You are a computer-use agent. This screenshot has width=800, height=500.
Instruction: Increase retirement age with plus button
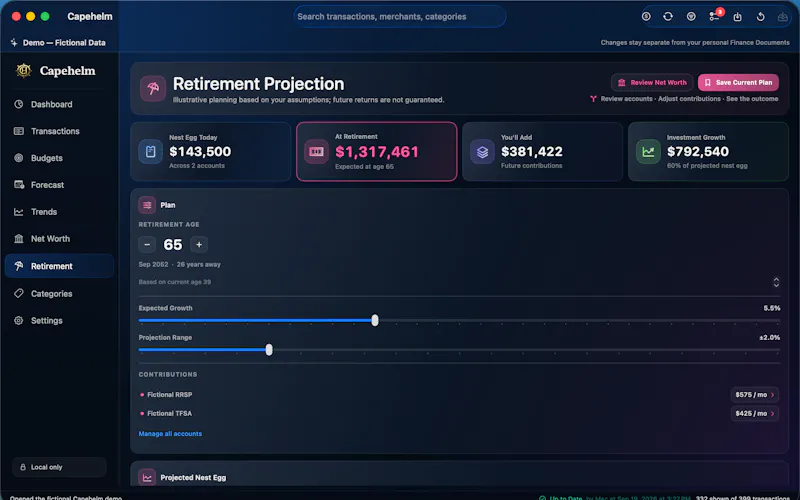tap(199, 245)
